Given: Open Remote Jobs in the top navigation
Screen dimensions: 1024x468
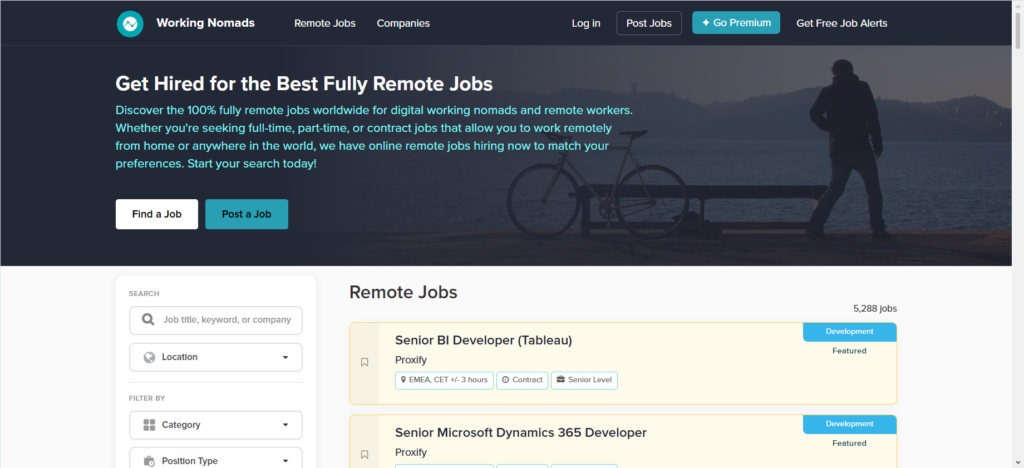Looking at the screenshot, I should click(x=325, y=23).
